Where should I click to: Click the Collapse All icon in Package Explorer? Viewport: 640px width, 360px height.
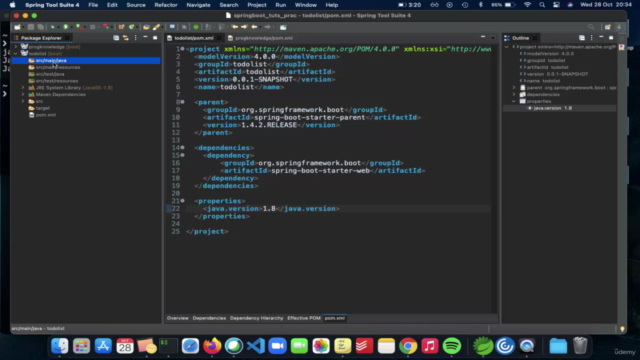click(116, 38)
